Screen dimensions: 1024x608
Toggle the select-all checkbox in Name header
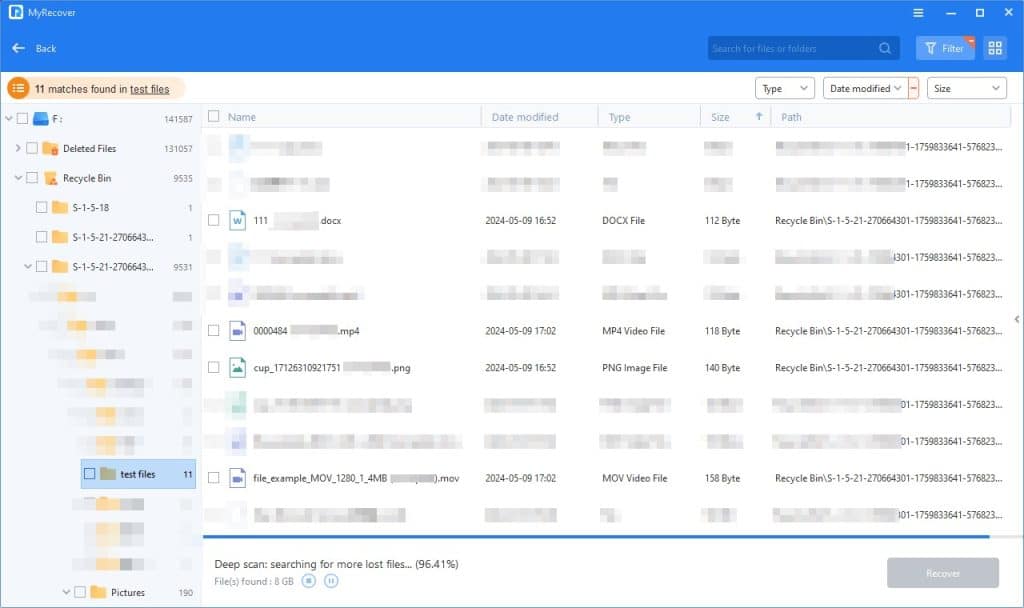[214, 116]
